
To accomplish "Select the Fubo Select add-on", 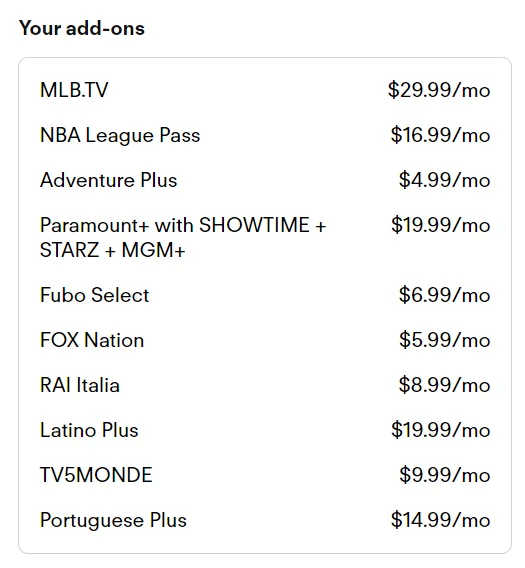I will [x=95, y=295].
